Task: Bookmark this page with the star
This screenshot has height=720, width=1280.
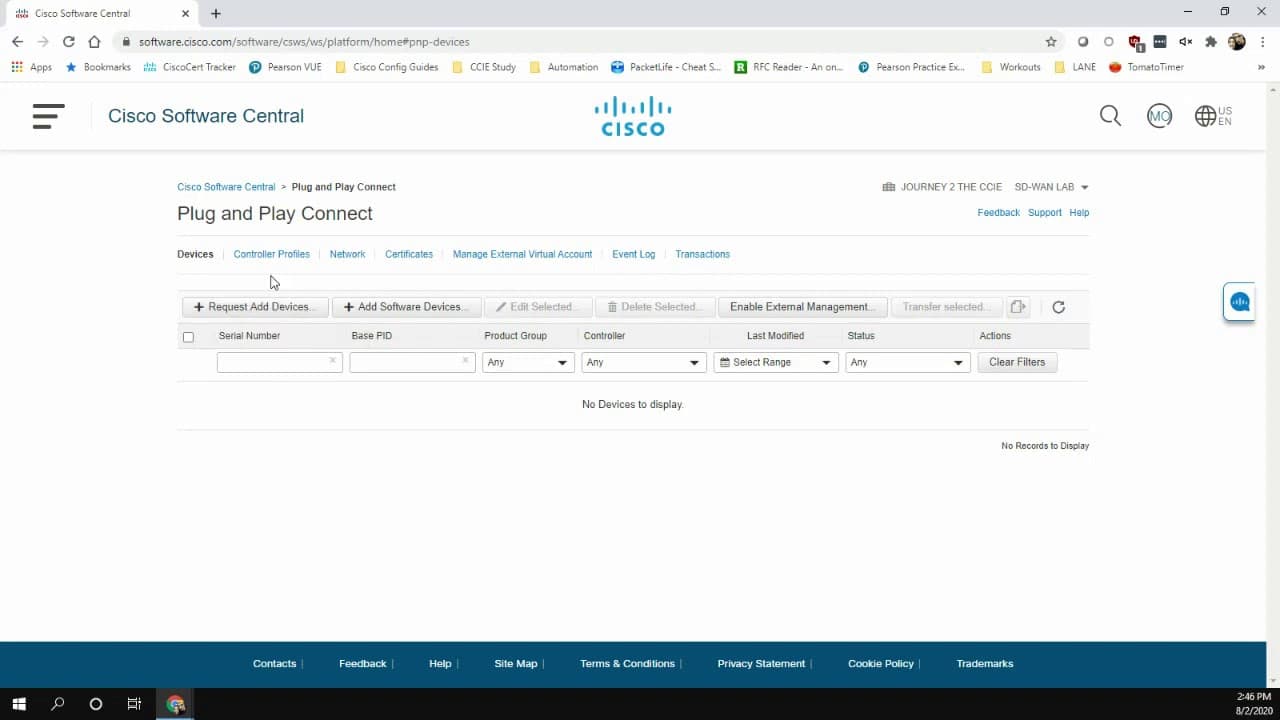Action: [1051, 42]
